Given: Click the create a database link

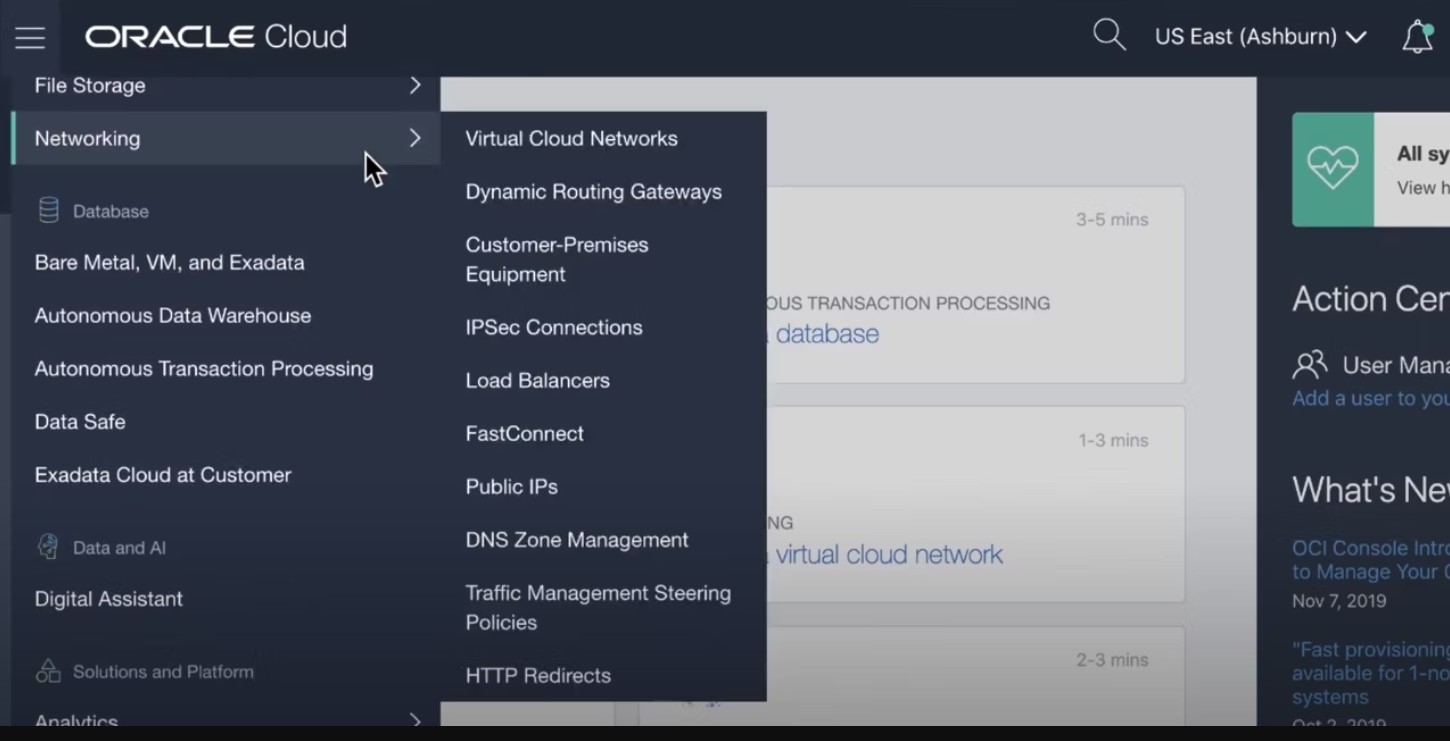Looking at the screenshot, I should pos(826,333).
